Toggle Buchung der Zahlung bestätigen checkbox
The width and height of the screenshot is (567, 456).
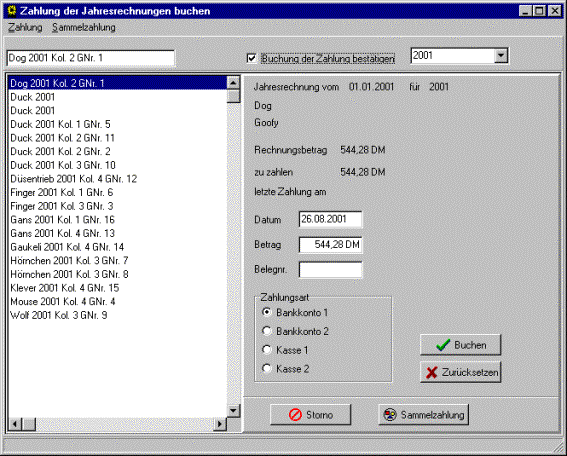(x=251, y=58)
